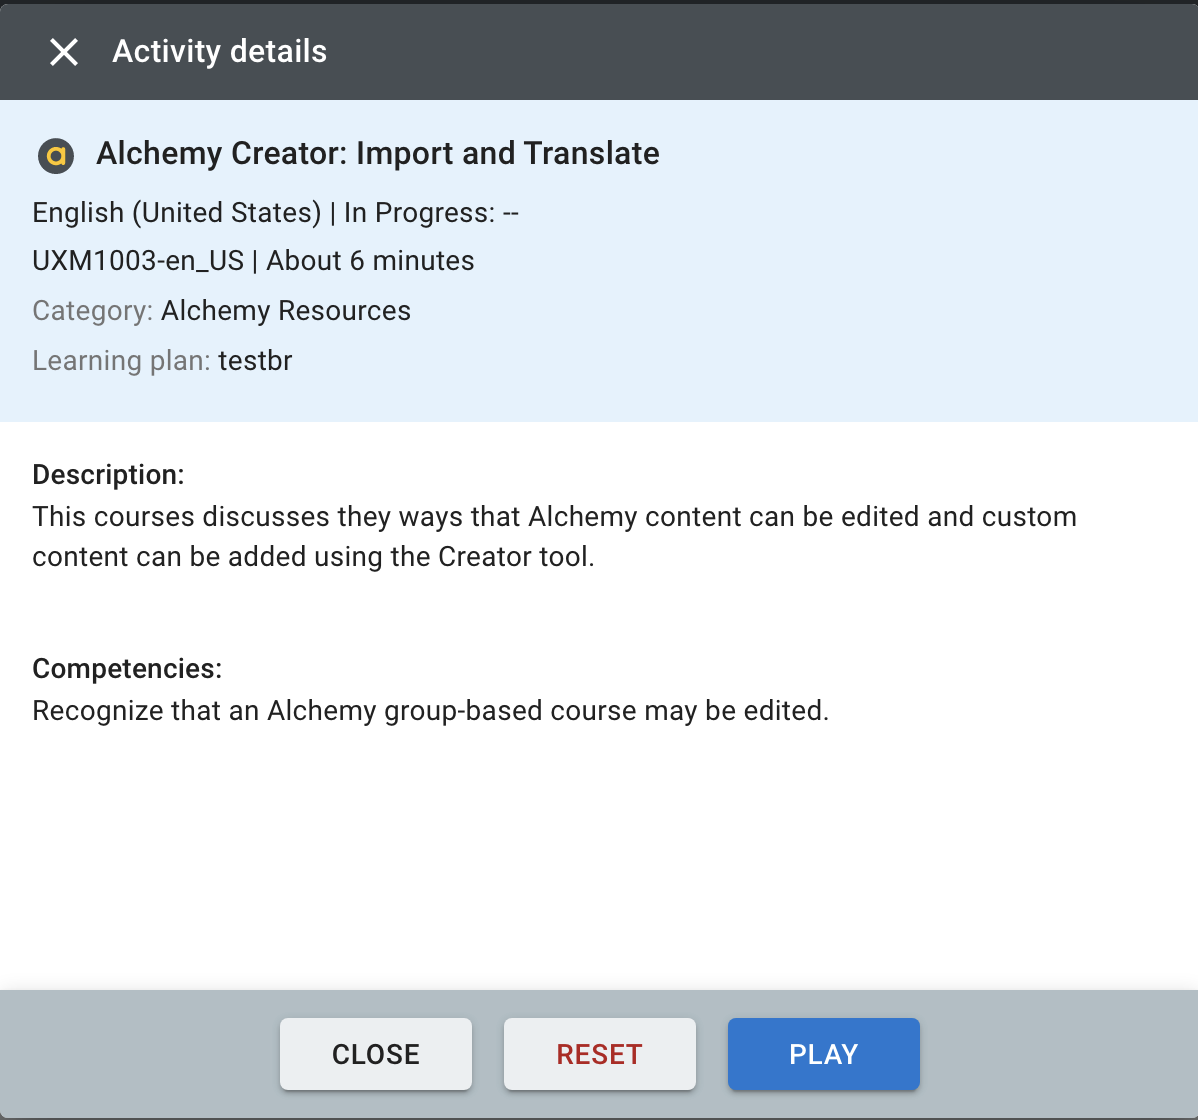Click the UXM1003-en_US course code

(138, 260)
